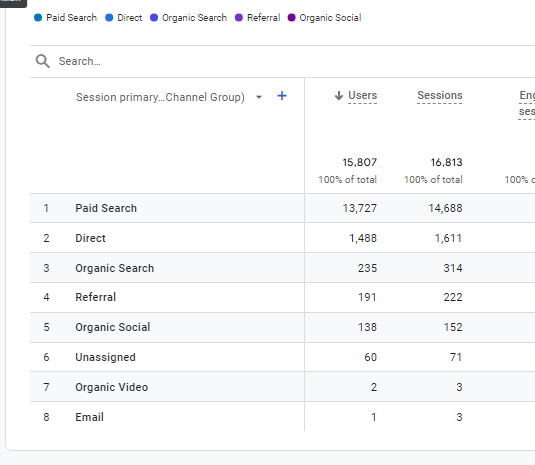This screenshot has height=465, width=535.
Task: Click the Unassigned table row name
Action: pos(105,357)
